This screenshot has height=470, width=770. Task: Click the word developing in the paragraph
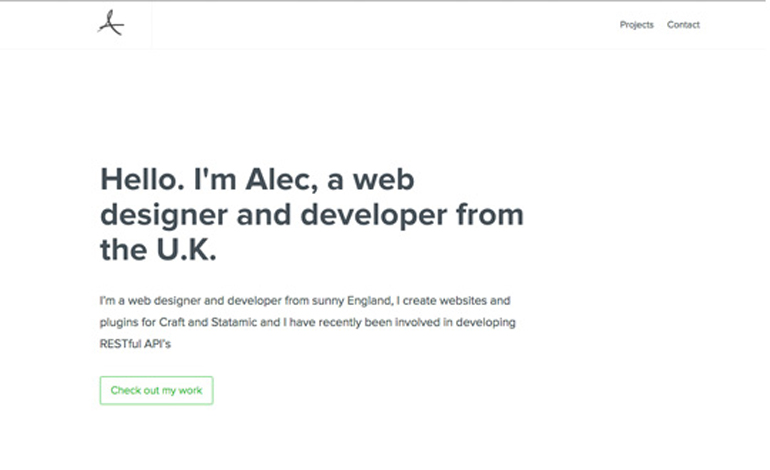[x=486, y=323]
